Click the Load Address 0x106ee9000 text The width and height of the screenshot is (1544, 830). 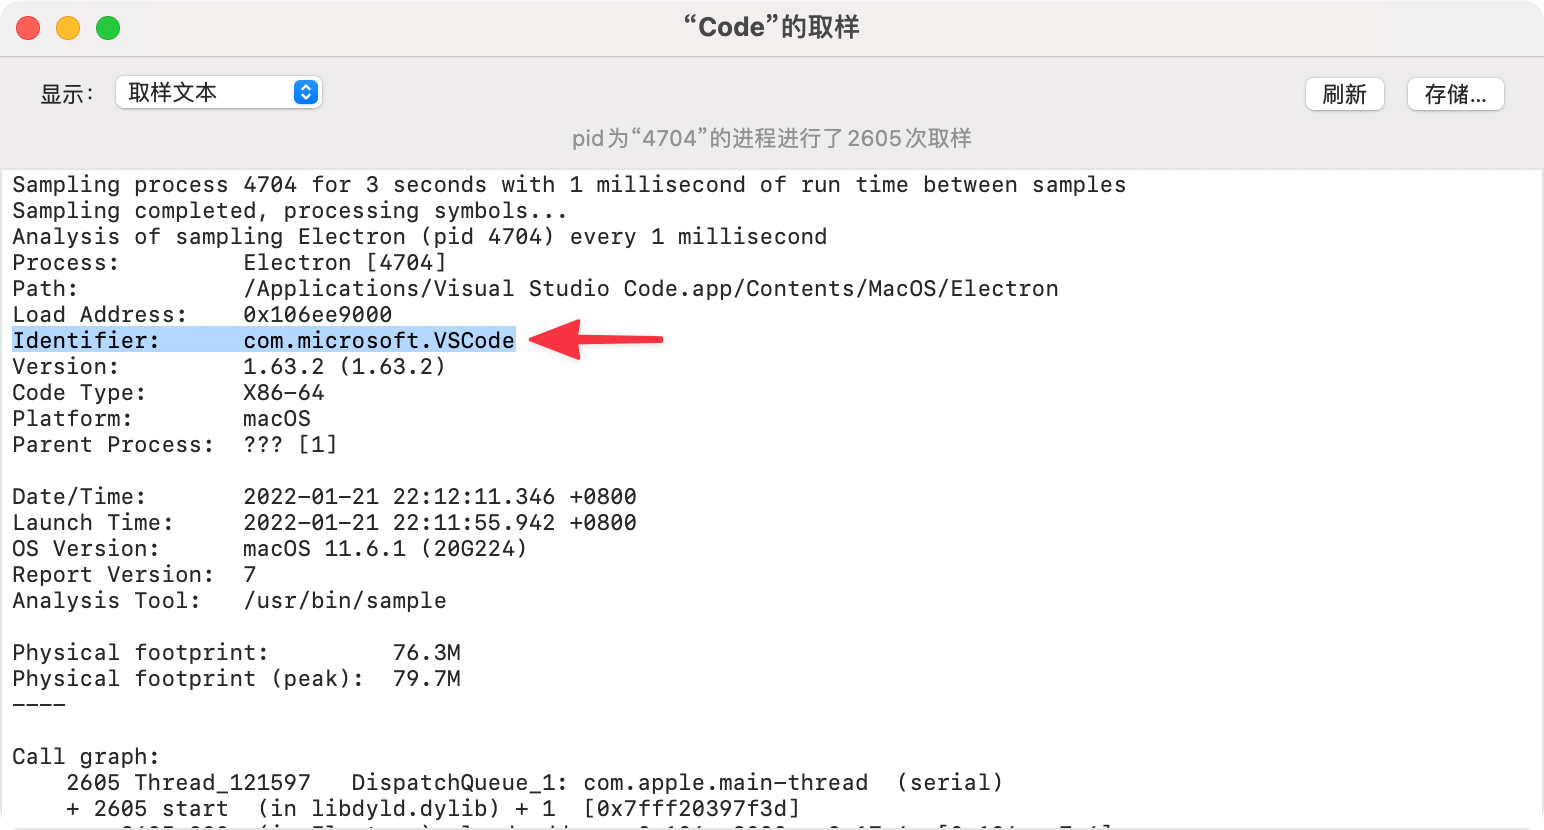(317, 315)
